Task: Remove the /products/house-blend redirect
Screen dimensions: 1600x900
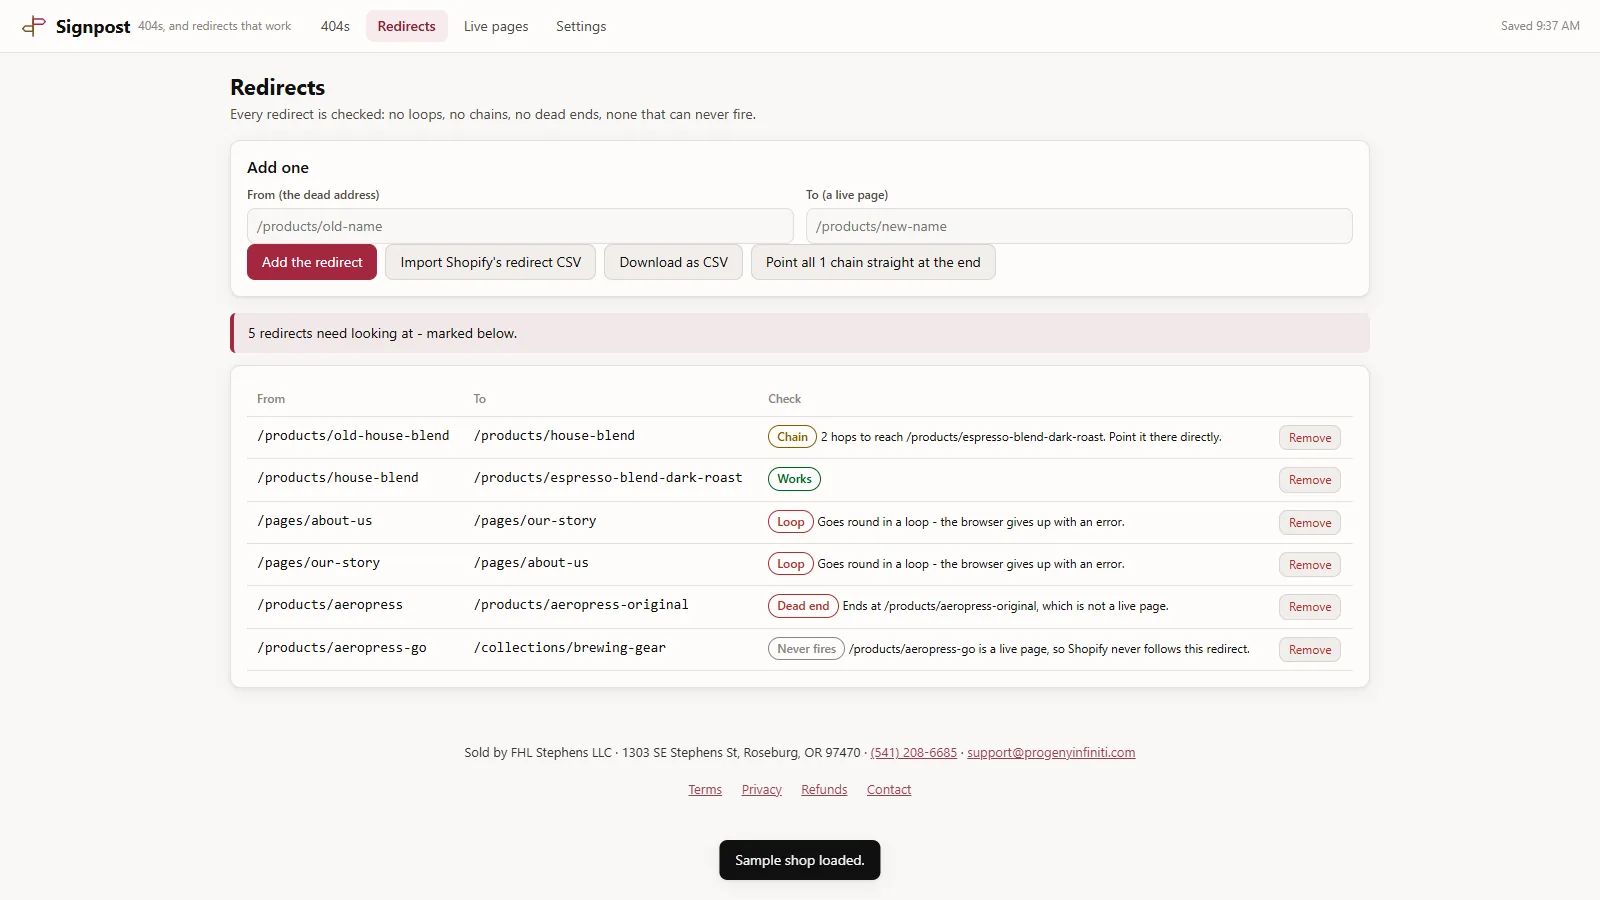Action: [1310, 480]
